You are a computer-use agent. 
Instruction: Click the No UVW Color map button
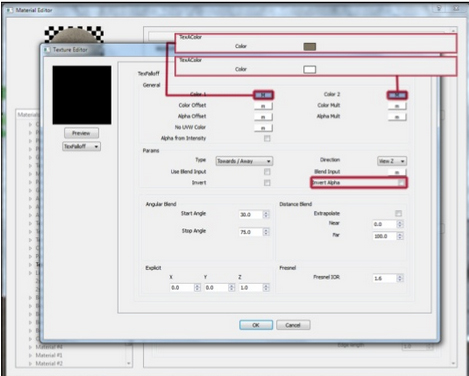263,128
